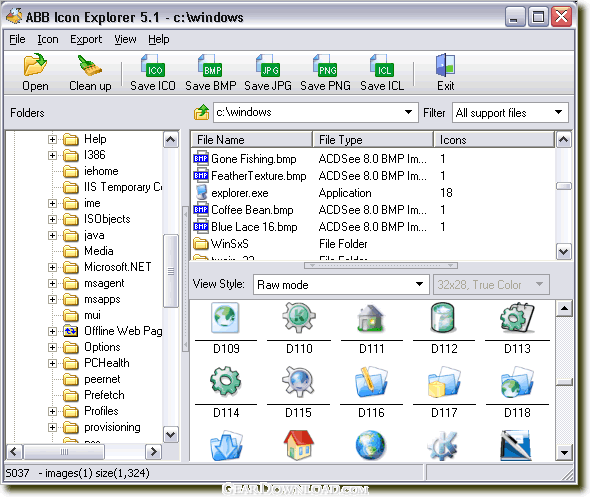The width and height of the screenshot is (590, 497).
Task: Select the red-roof house icon
Action: pyautogui.click(x=298, y=445)
